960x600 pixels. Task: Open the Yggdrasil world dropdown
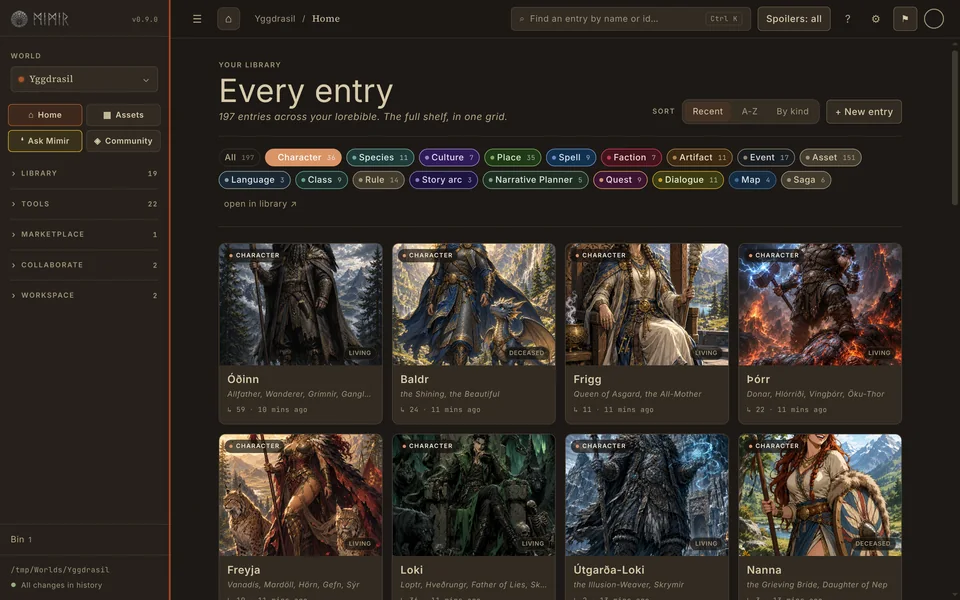(x=84, y=79)
